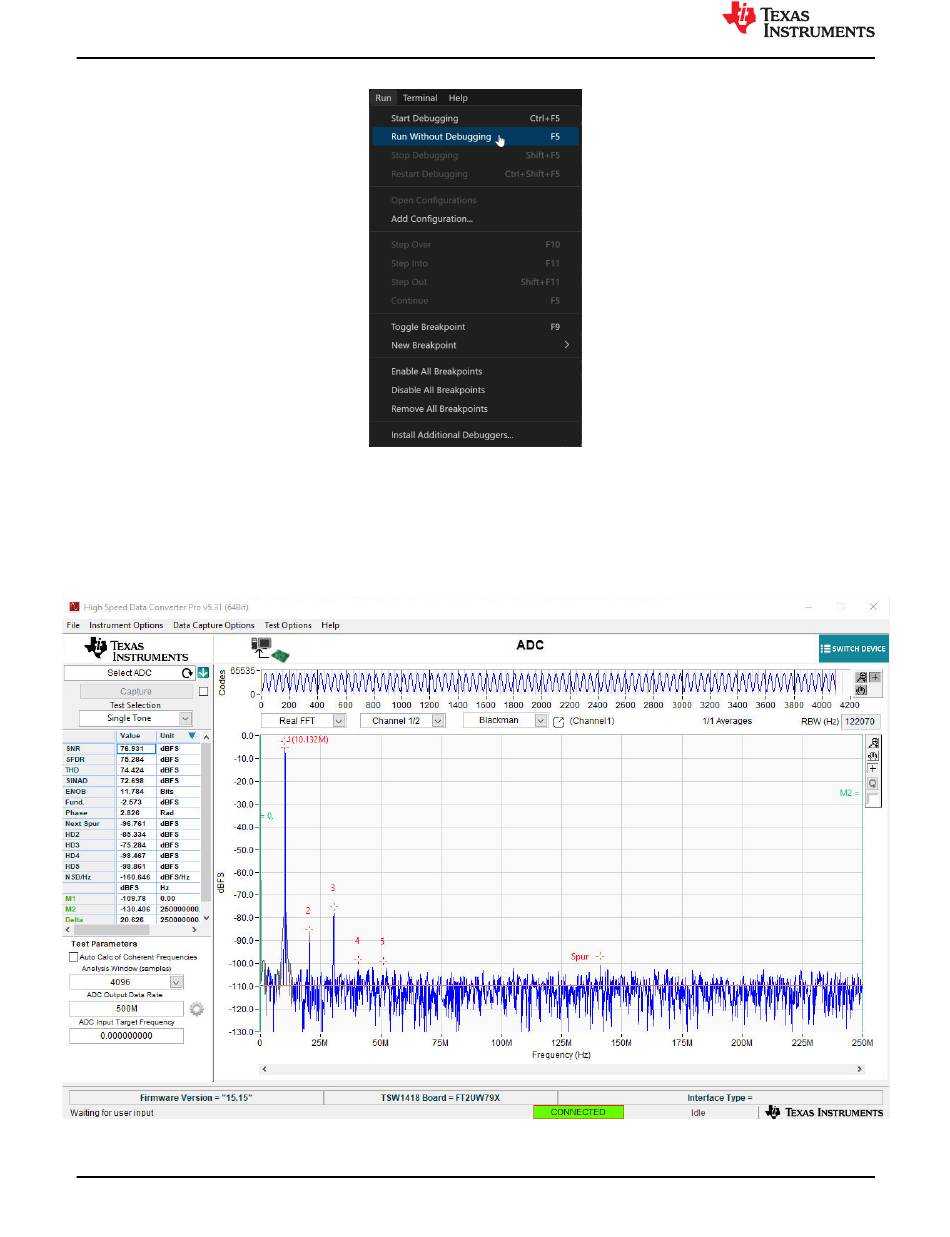Click the reload icon beside Select ADC
The width and height of the screenshot is (950, 1237).
pyautogui.click(x=187, y=673)
